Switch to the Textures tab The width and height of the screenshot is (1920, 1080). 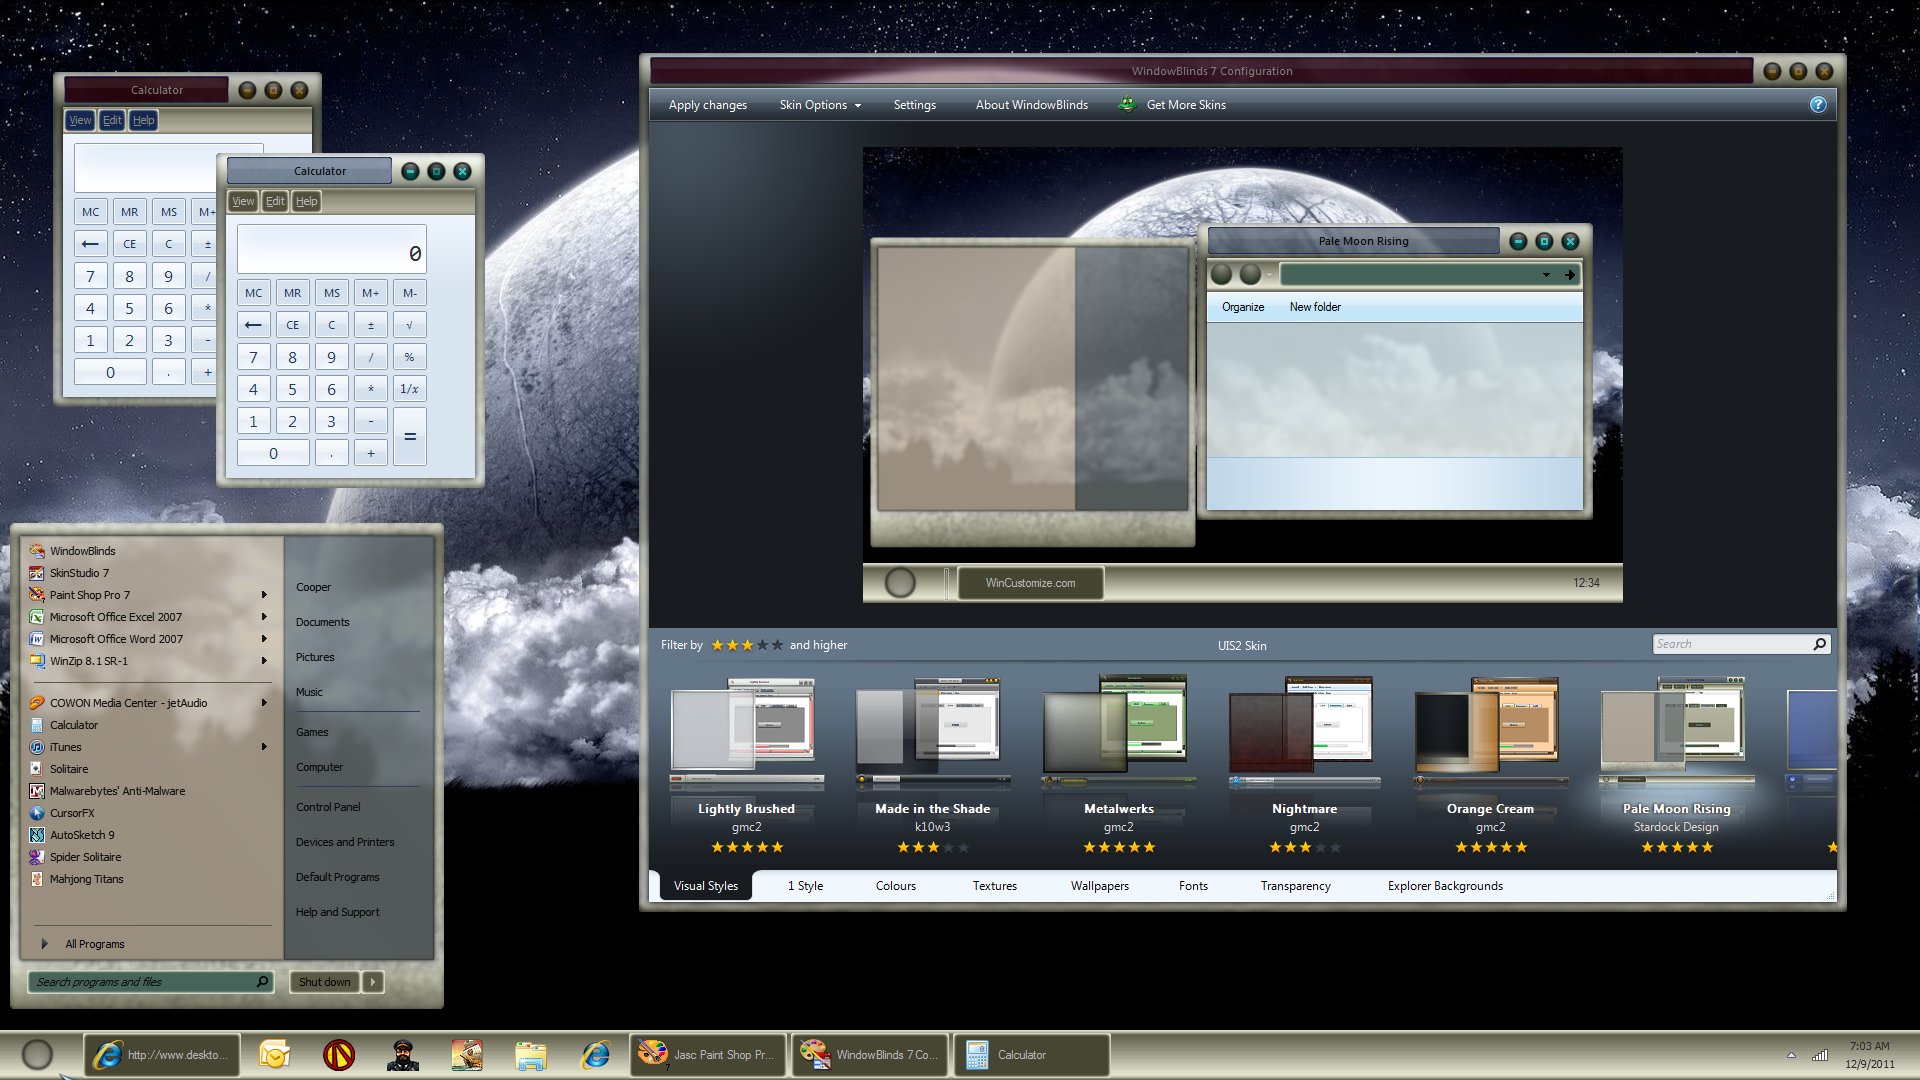[x=994, y=886]
